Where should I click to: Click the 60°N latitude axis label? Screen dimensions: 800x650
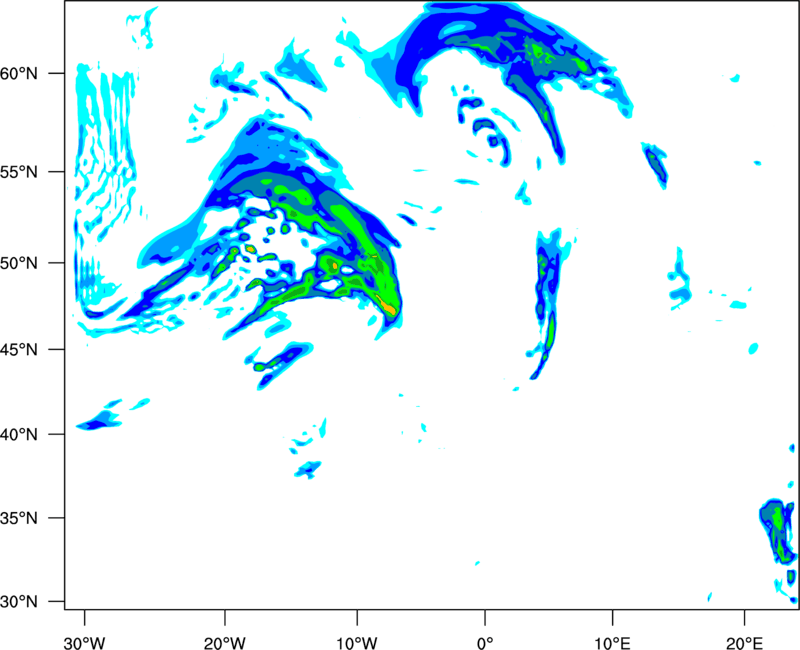19,74
